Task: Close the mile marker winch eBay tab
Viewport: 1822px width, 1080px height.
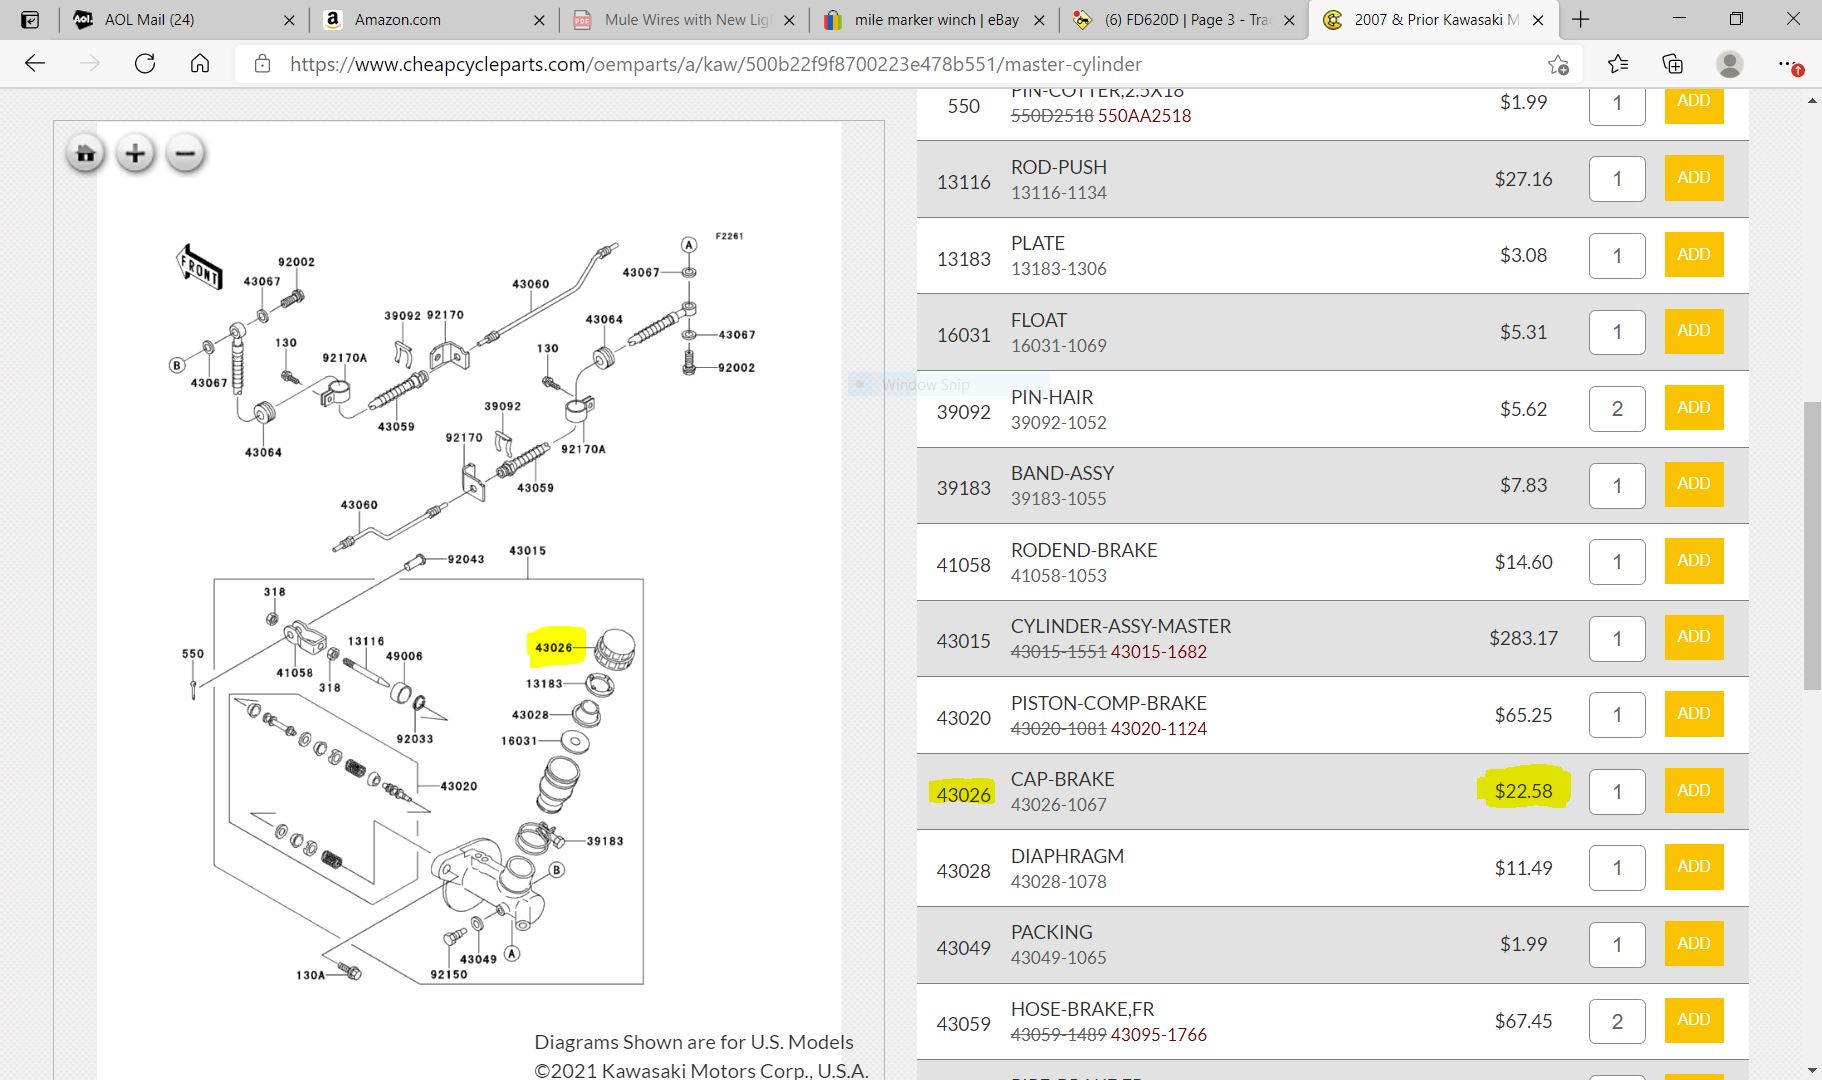Action: pyautogui.click(x=1039, y=20)
